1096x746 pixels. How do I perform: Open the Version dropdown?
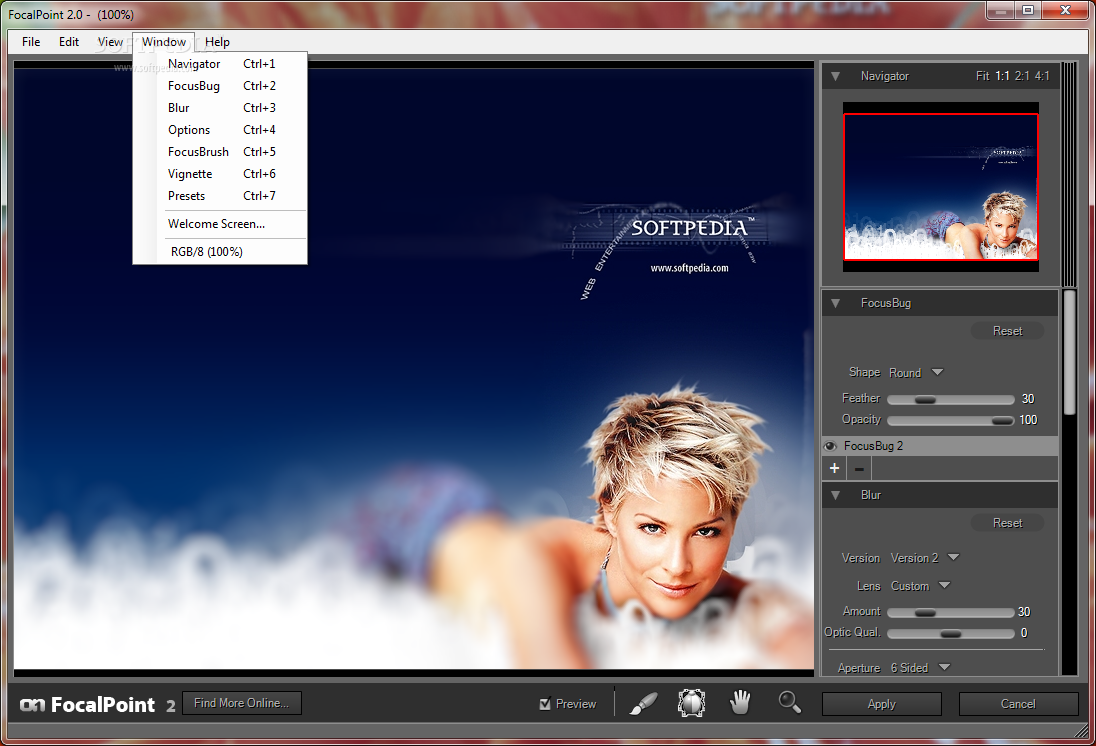[925, 558]
